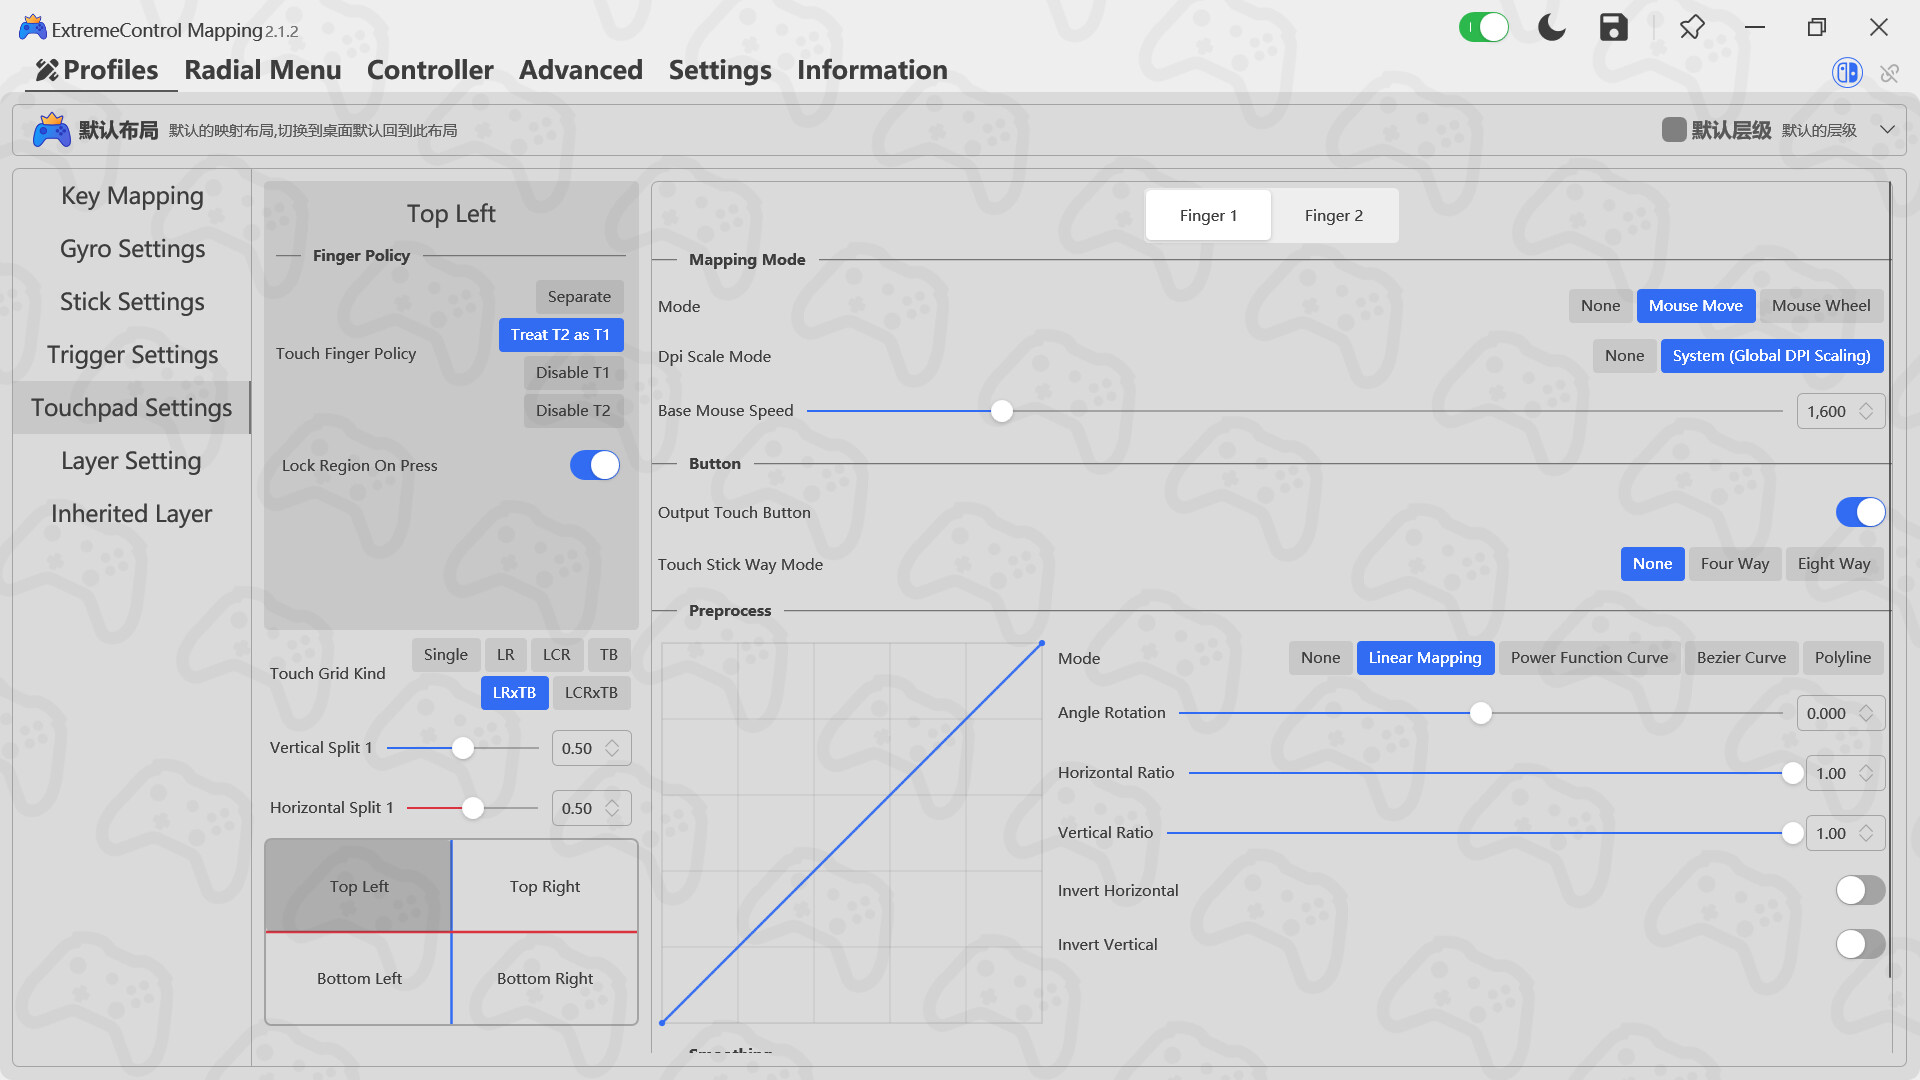Expand the 默认层级 layer dropdown
1920x1080 pixels.
(1888, 129)
